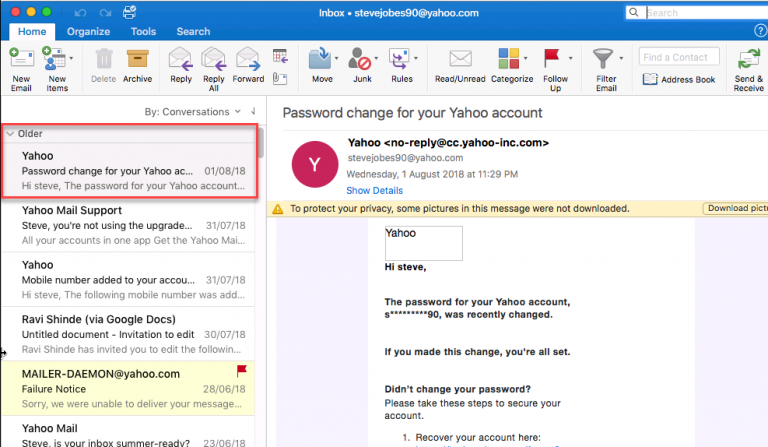The height and width of the screenshot is (447, 768).
Task: Click the Move folder icon
Action: [319, 59]
